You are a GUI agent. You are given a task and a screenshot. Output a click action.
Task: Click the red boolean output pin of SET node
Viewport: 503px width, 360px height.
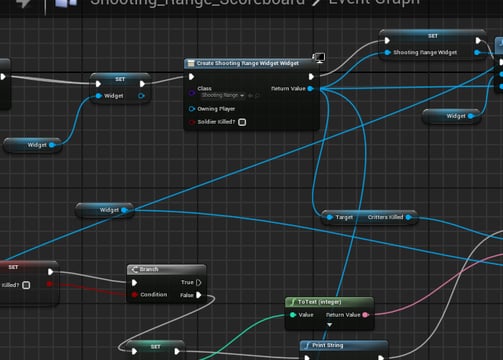tap(50, 284)
